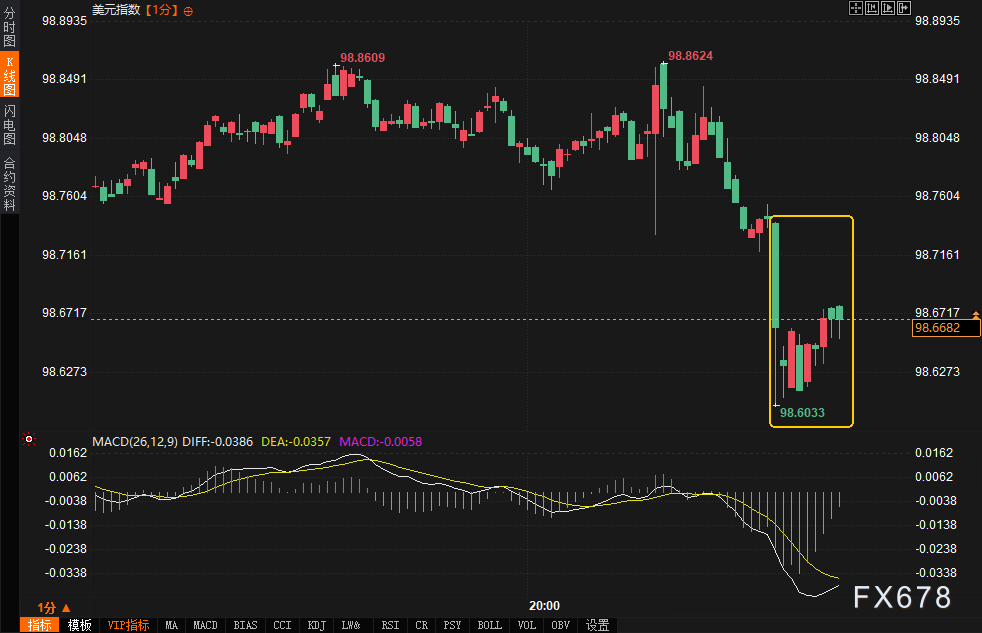The width and height of the screenshot is (982, 633).
Task: Enable the KDJ indicator
Action: [x=317, y=625]
